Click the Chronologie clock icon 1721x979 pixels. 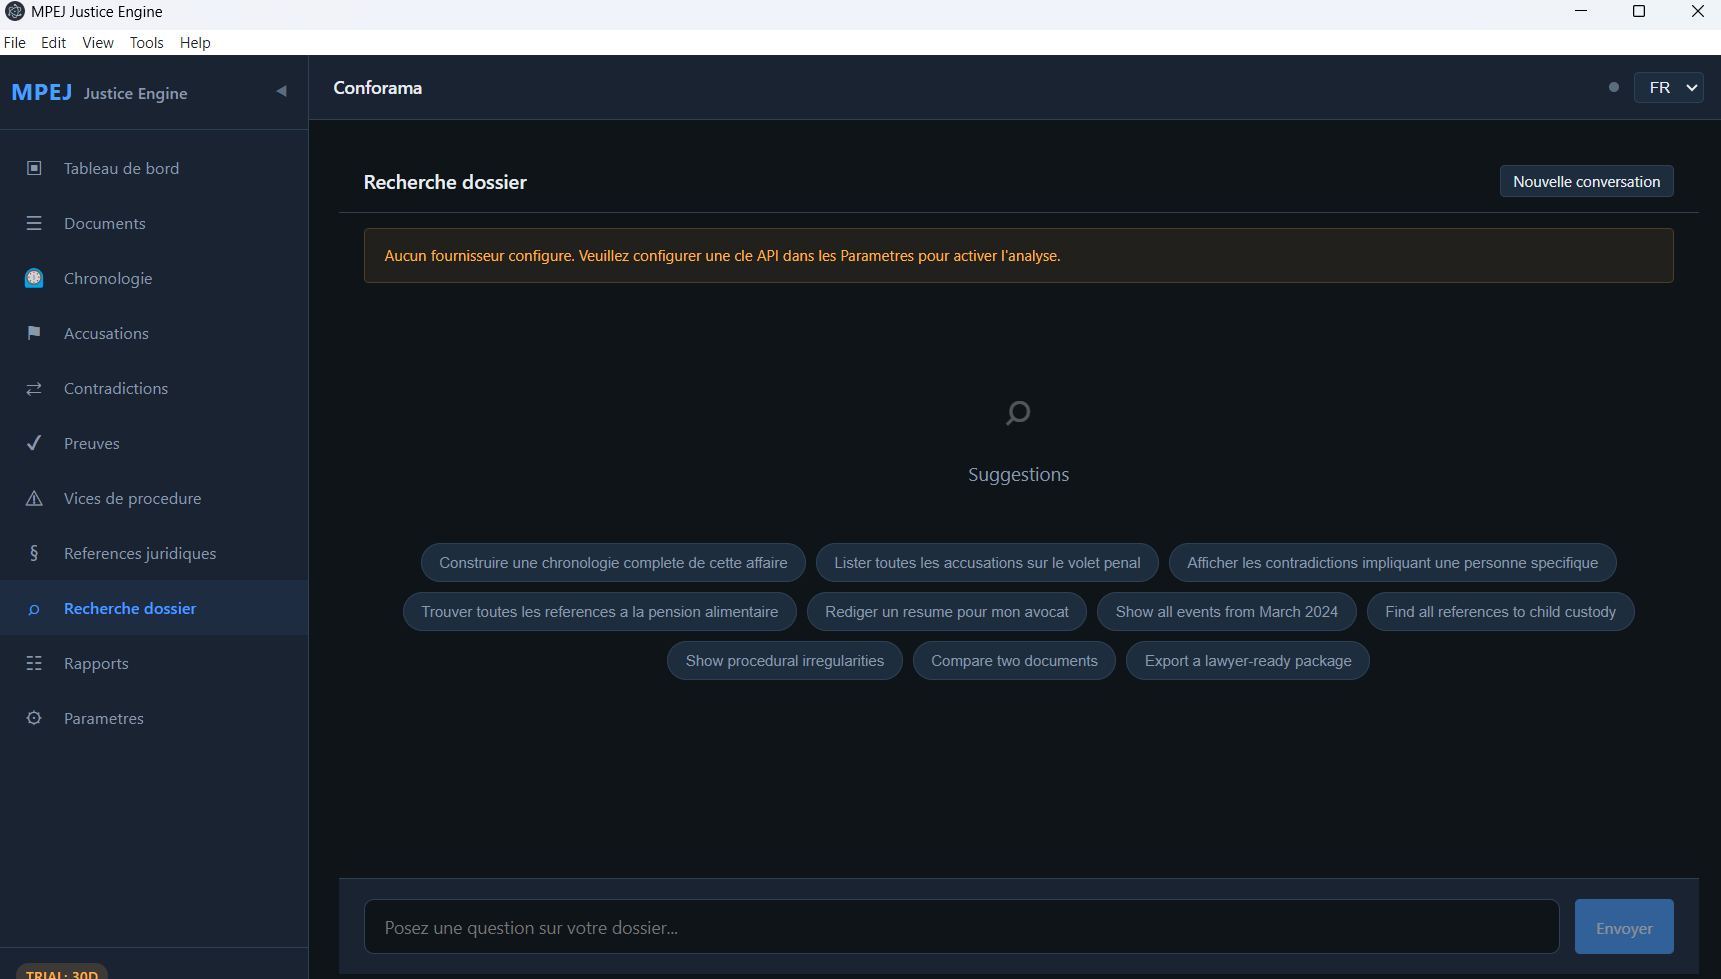tap(34, 278)
